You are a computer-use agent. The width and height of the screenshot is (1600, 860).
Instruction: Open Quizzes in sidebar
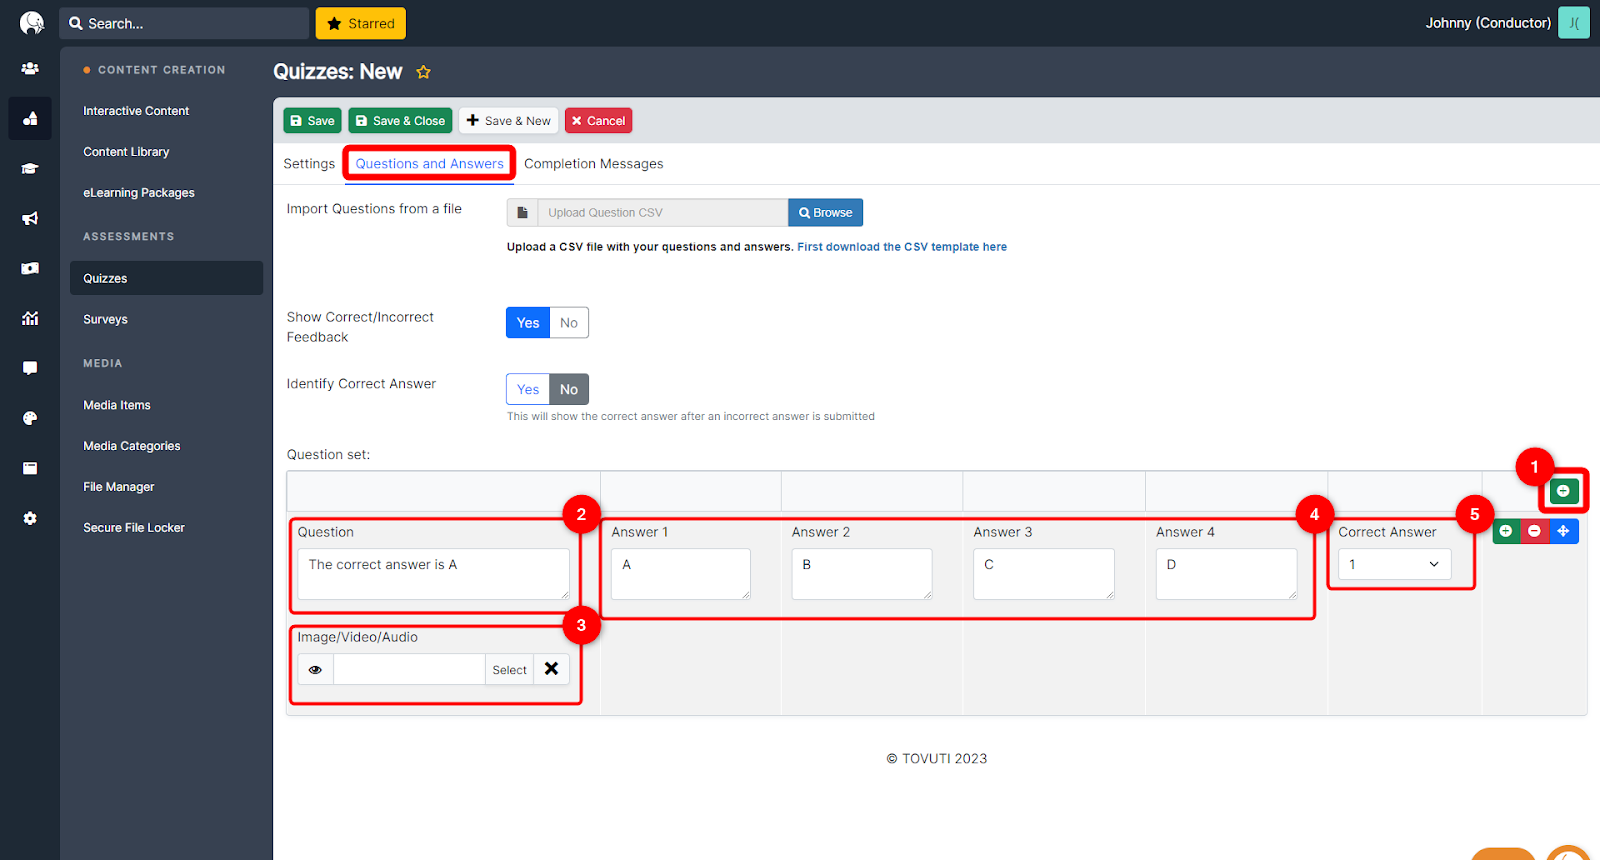click(x=166, y=278)
